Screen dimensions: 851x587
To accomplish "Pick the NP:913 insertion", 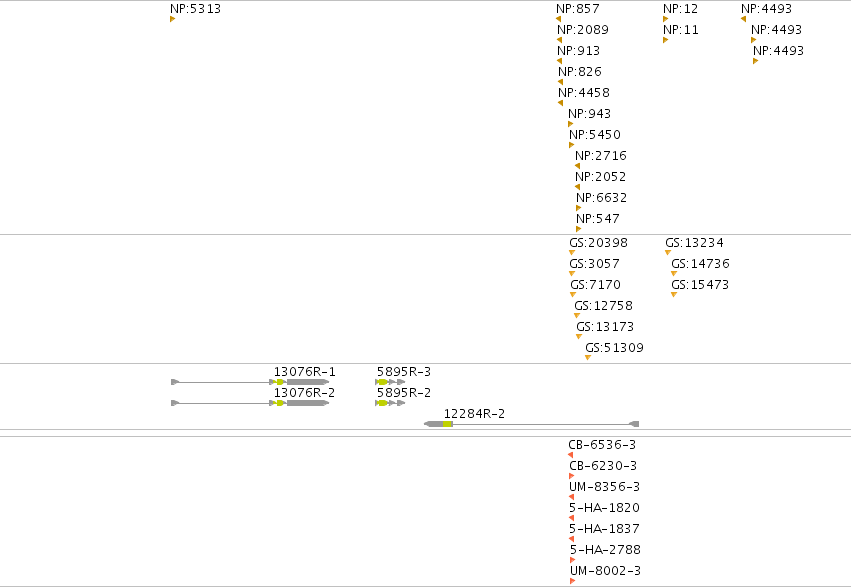I will click(579, 51).
